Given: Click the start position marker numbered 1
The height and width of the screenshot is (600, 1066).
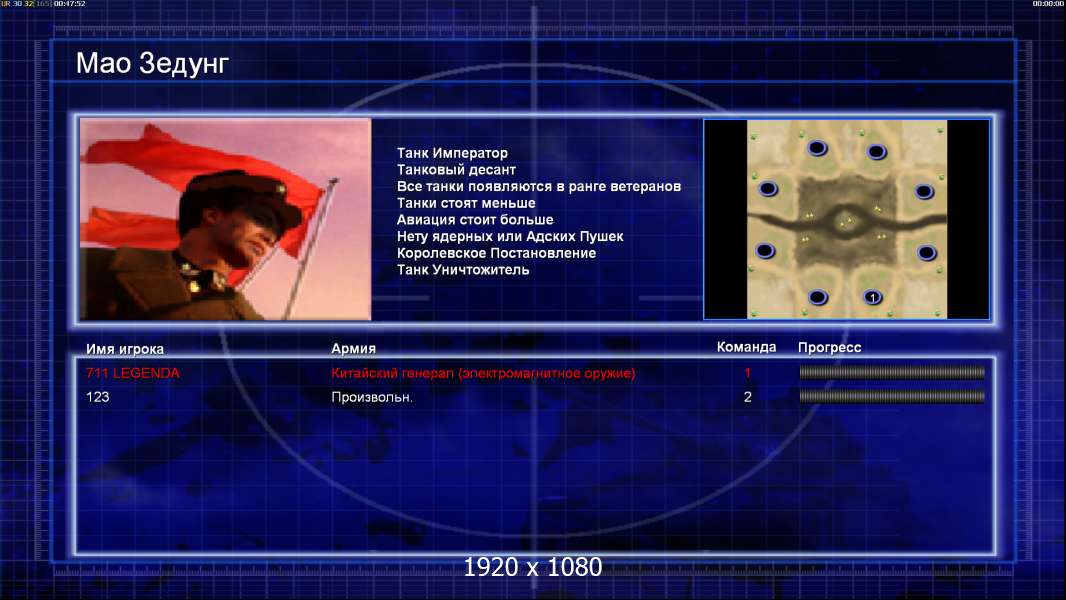Looking at the screenshot, I should pos(873,297).
